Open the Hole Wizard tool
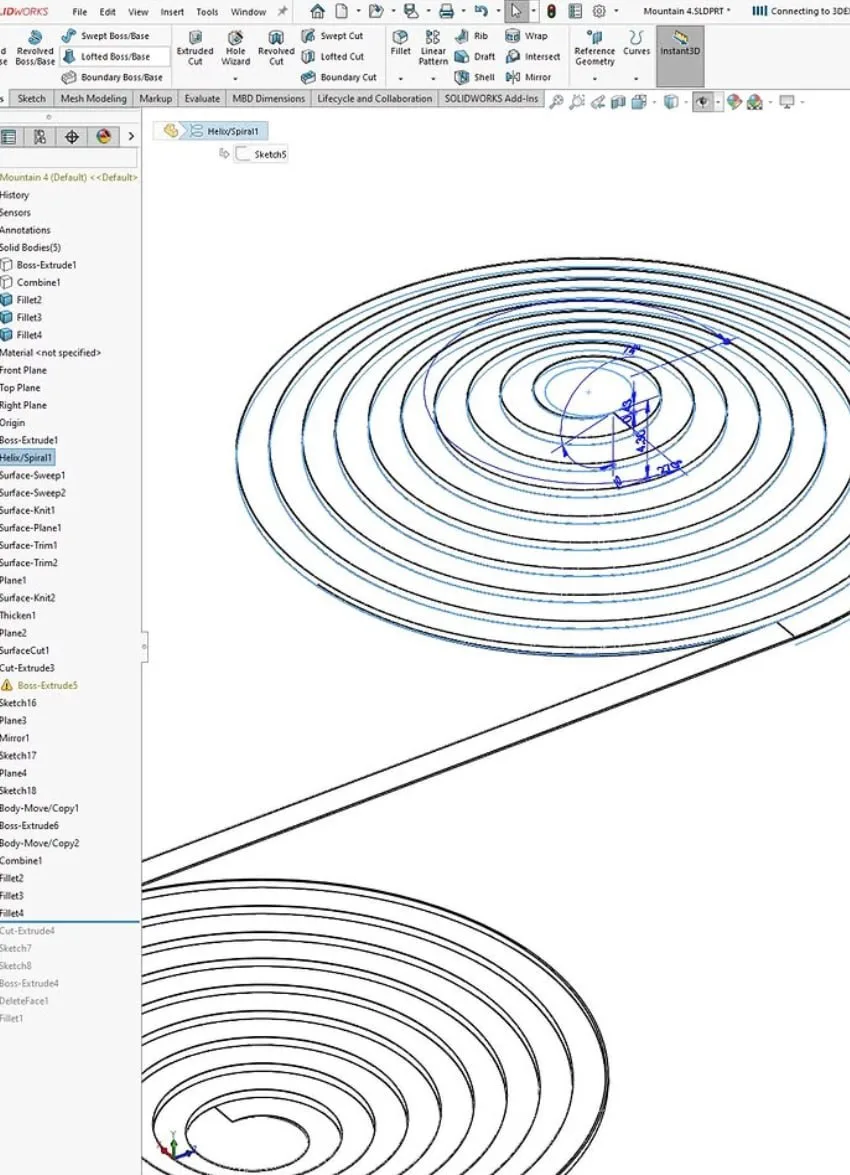850x1175 pixels. (x=235, y=49)
